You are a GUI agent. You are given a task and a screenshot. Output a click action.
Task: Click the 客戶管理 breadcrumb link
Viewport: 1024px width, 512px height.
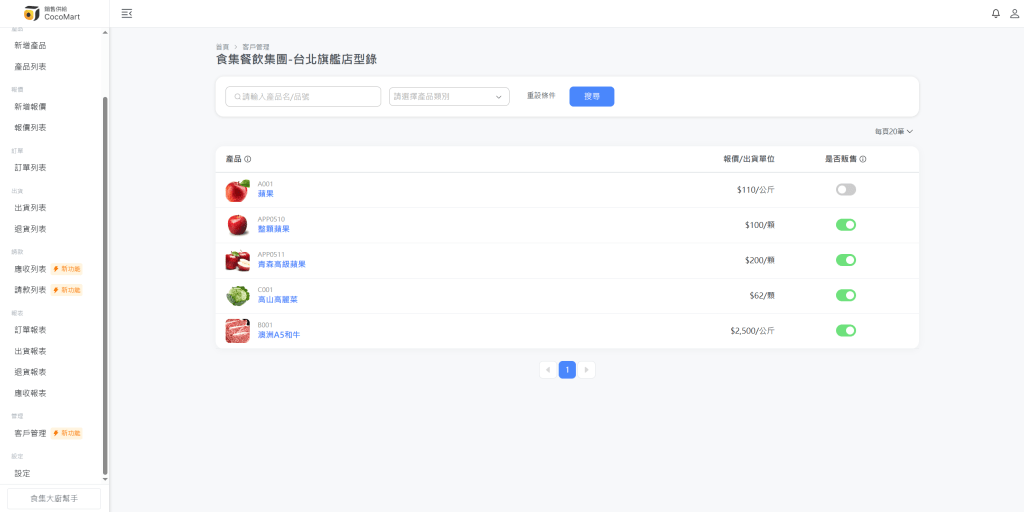pos(255,47)
